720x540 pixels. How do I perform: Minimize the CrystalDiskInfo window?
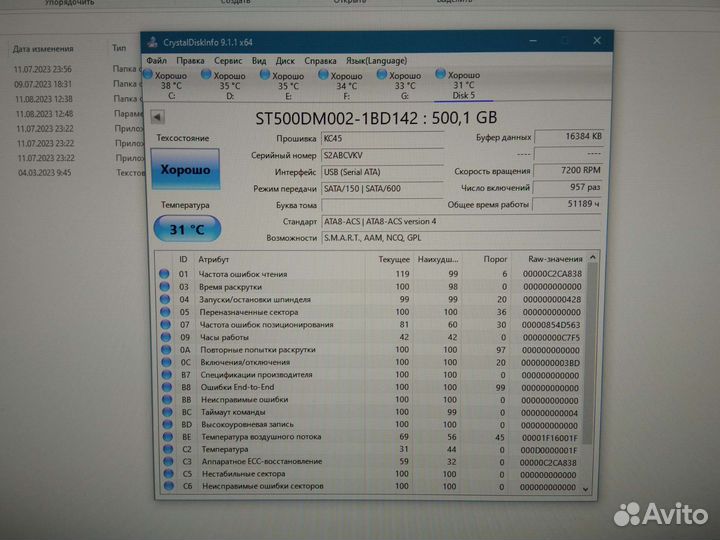coord(533,41)
